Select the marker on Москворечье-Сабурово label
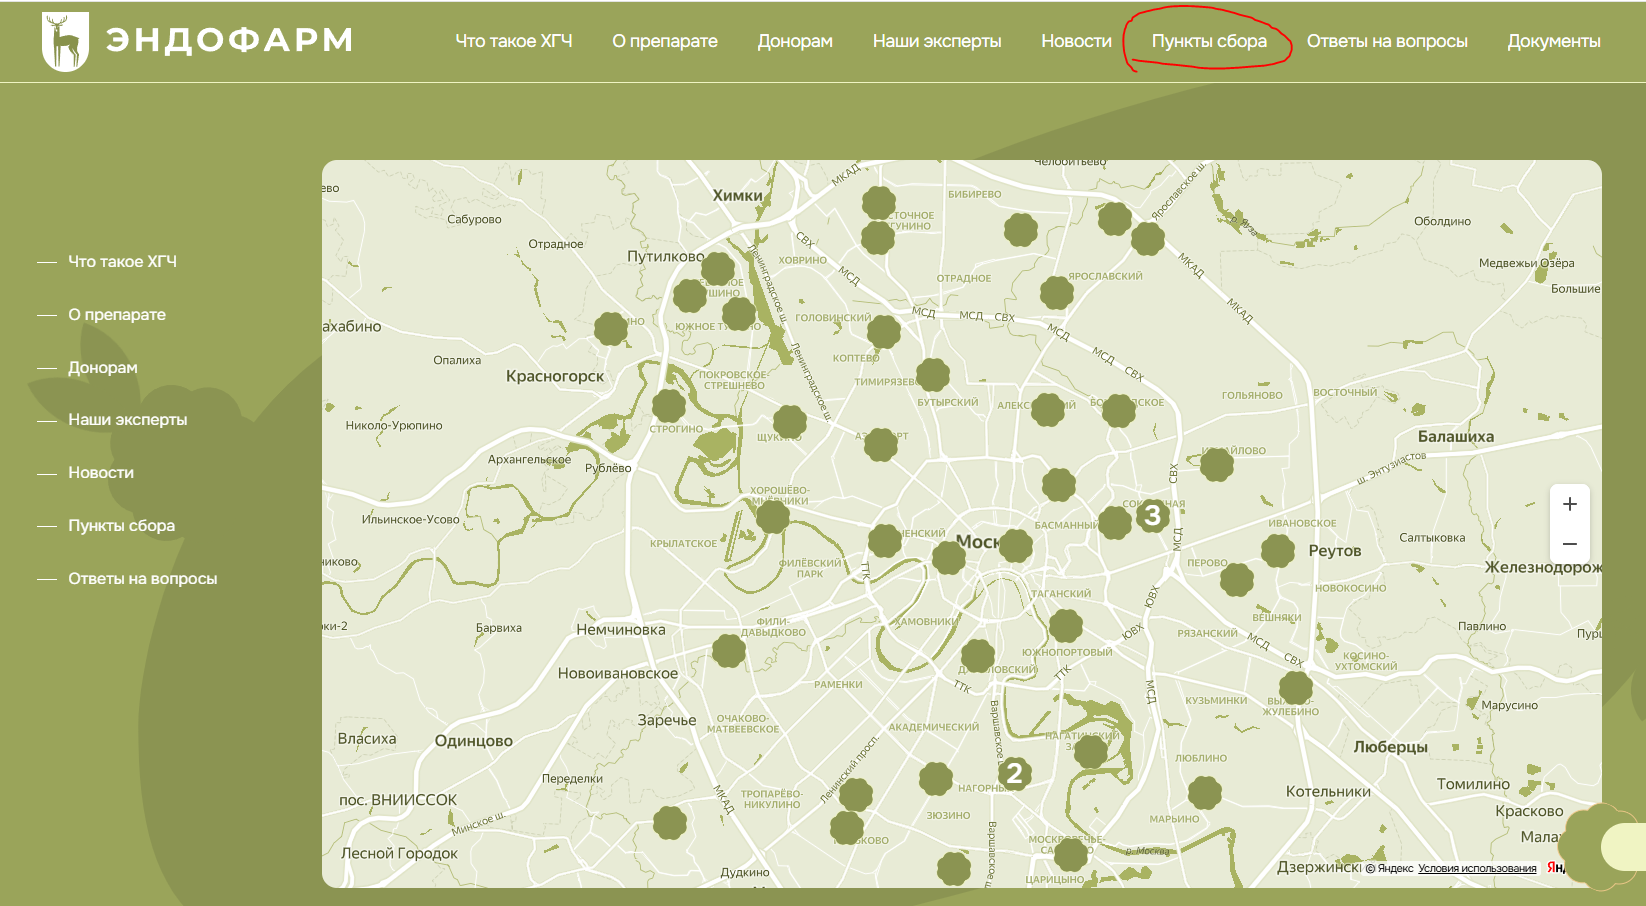 (1071, 854)
